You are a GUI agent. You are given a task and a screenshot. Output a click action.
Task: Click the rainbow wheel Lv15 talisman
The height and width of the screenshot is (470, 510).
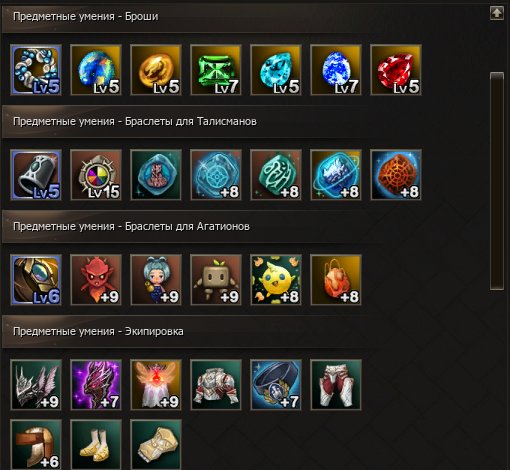[x=96, y=175]
